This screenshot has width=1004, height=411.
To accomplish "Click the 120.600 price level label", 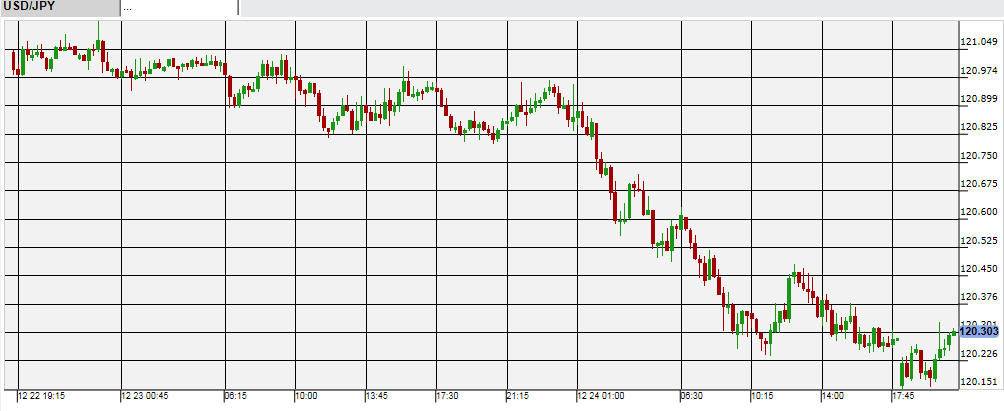I will click(x=979, y=212).
